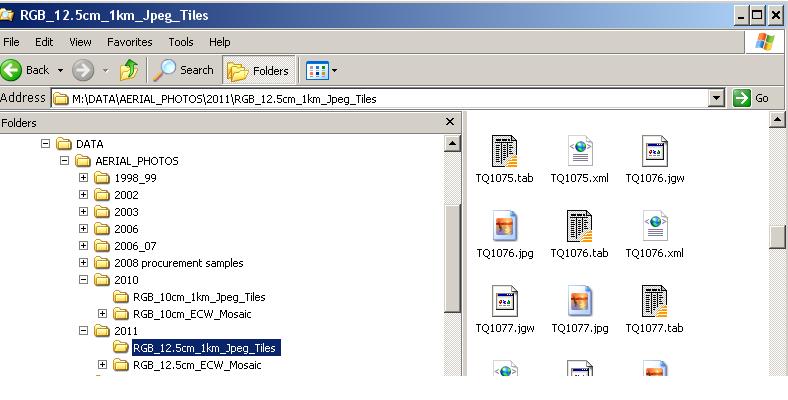Select the 2008 procurement samples folder
Viewport: 788px width, 400px height.
179,263
